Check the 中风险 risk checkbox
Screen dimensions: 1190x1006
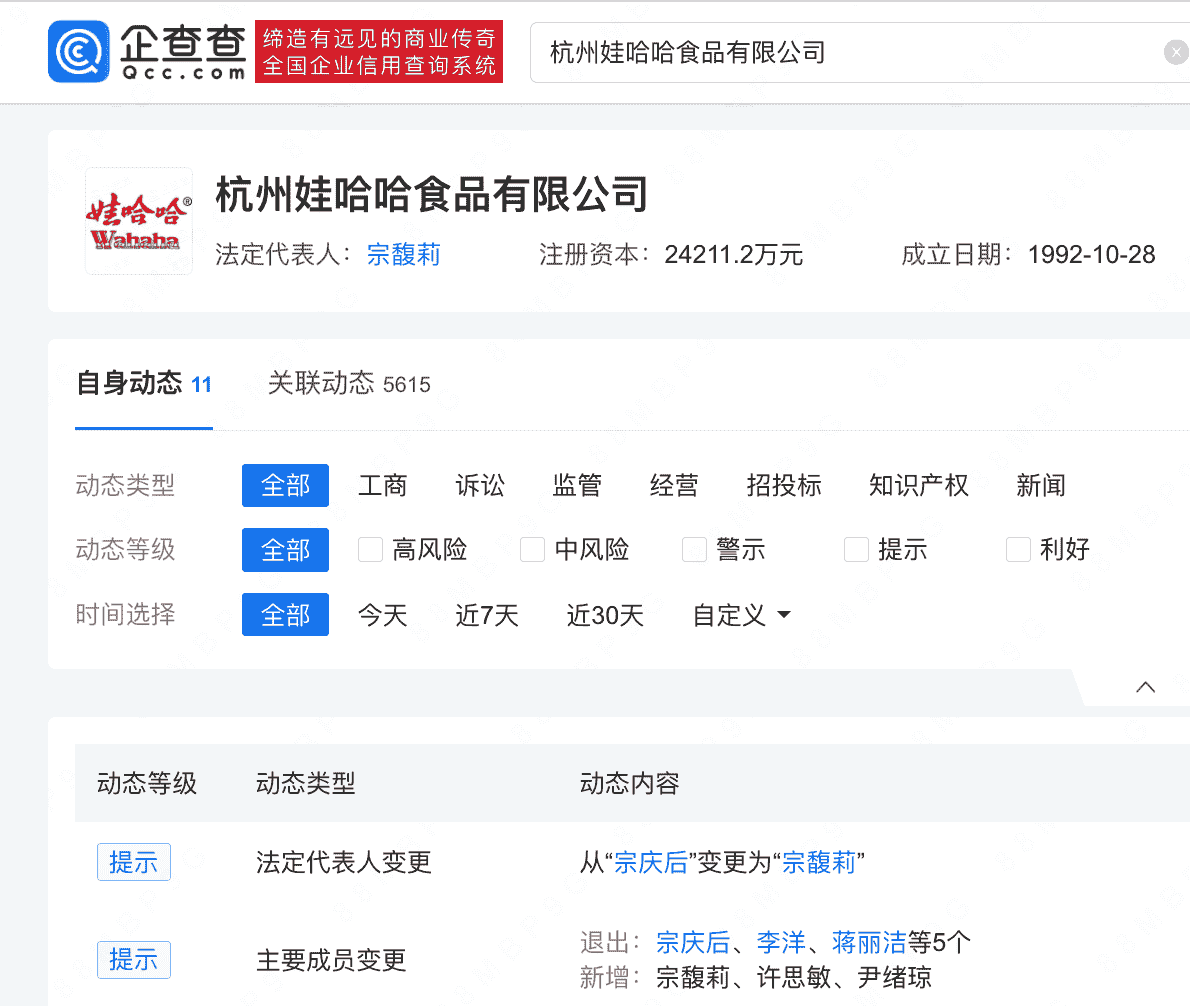pos(532,549)
